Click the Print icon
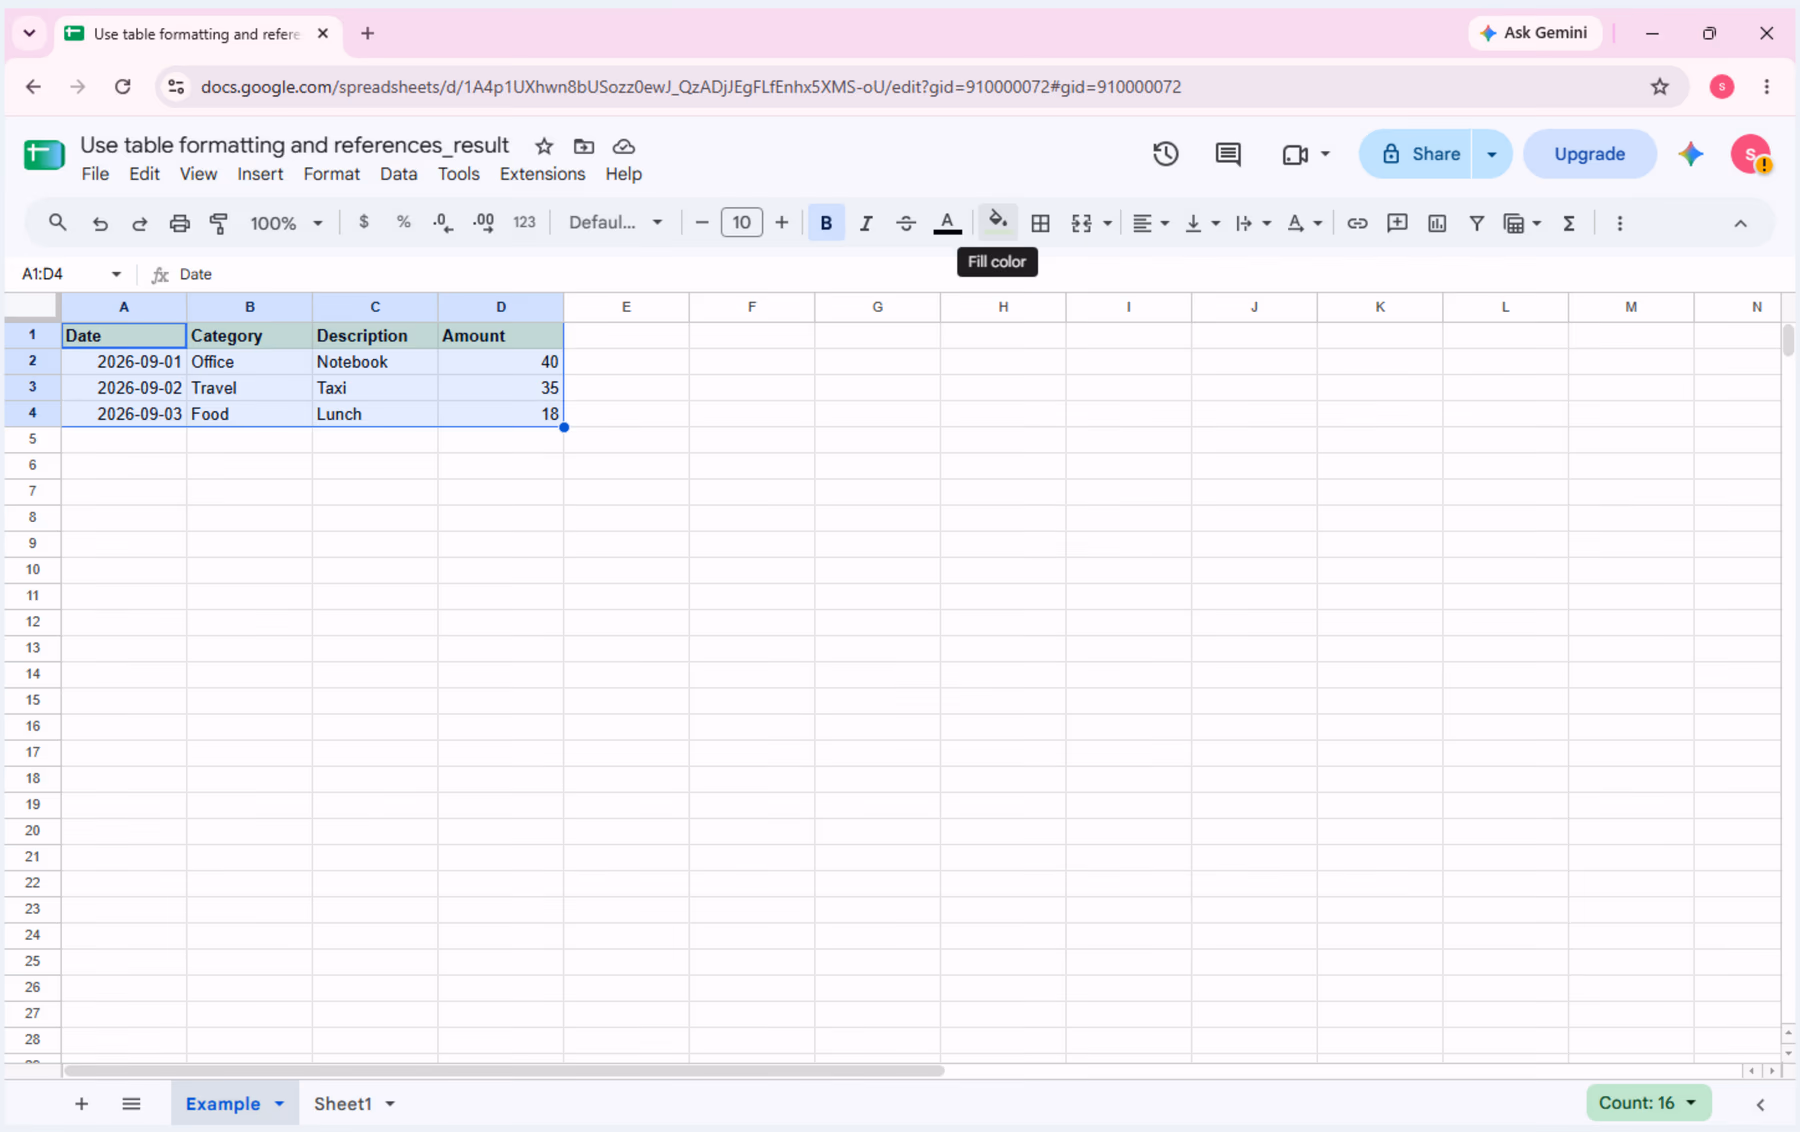The width and height of the screenshot is (1800, 1132). click(x=180, y=223)
